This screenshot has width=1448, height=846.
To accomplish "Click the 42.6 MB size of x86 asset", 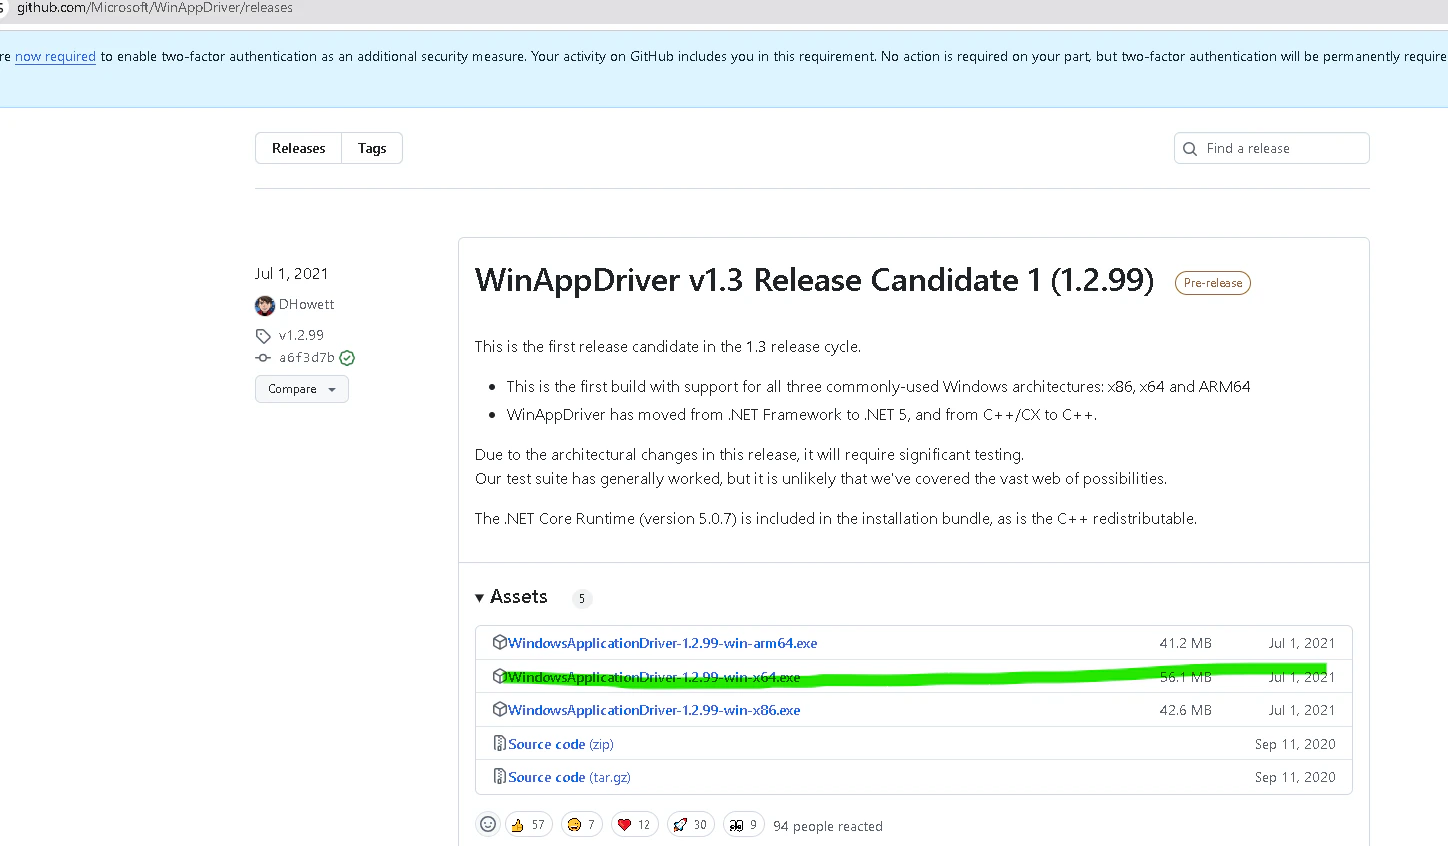I will tap(1186, 710).
